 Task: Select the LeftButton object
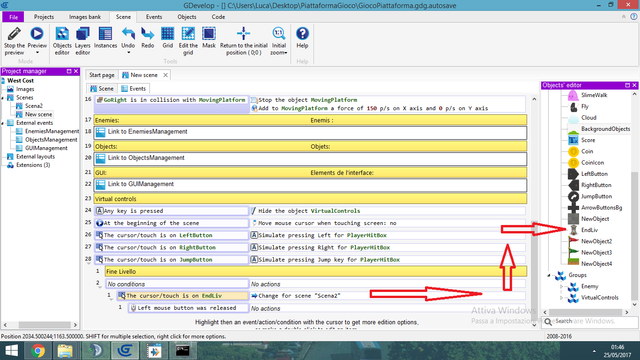click(x=594, y=174)
